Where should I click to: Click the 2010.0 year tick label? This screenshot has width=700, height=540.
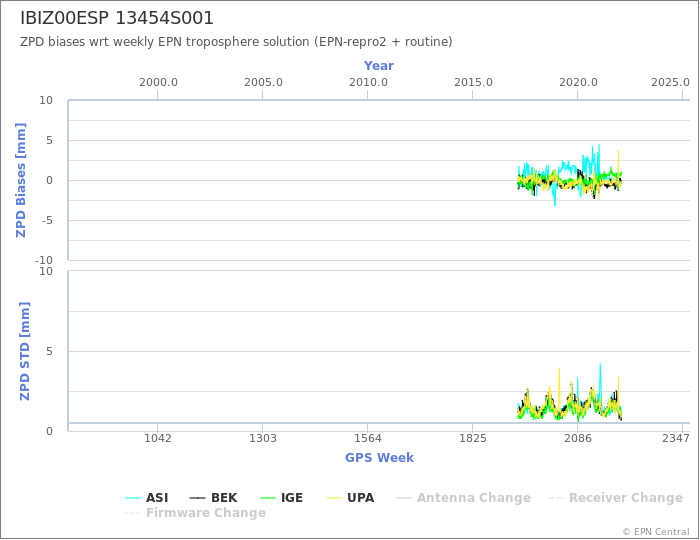(368, 83)
